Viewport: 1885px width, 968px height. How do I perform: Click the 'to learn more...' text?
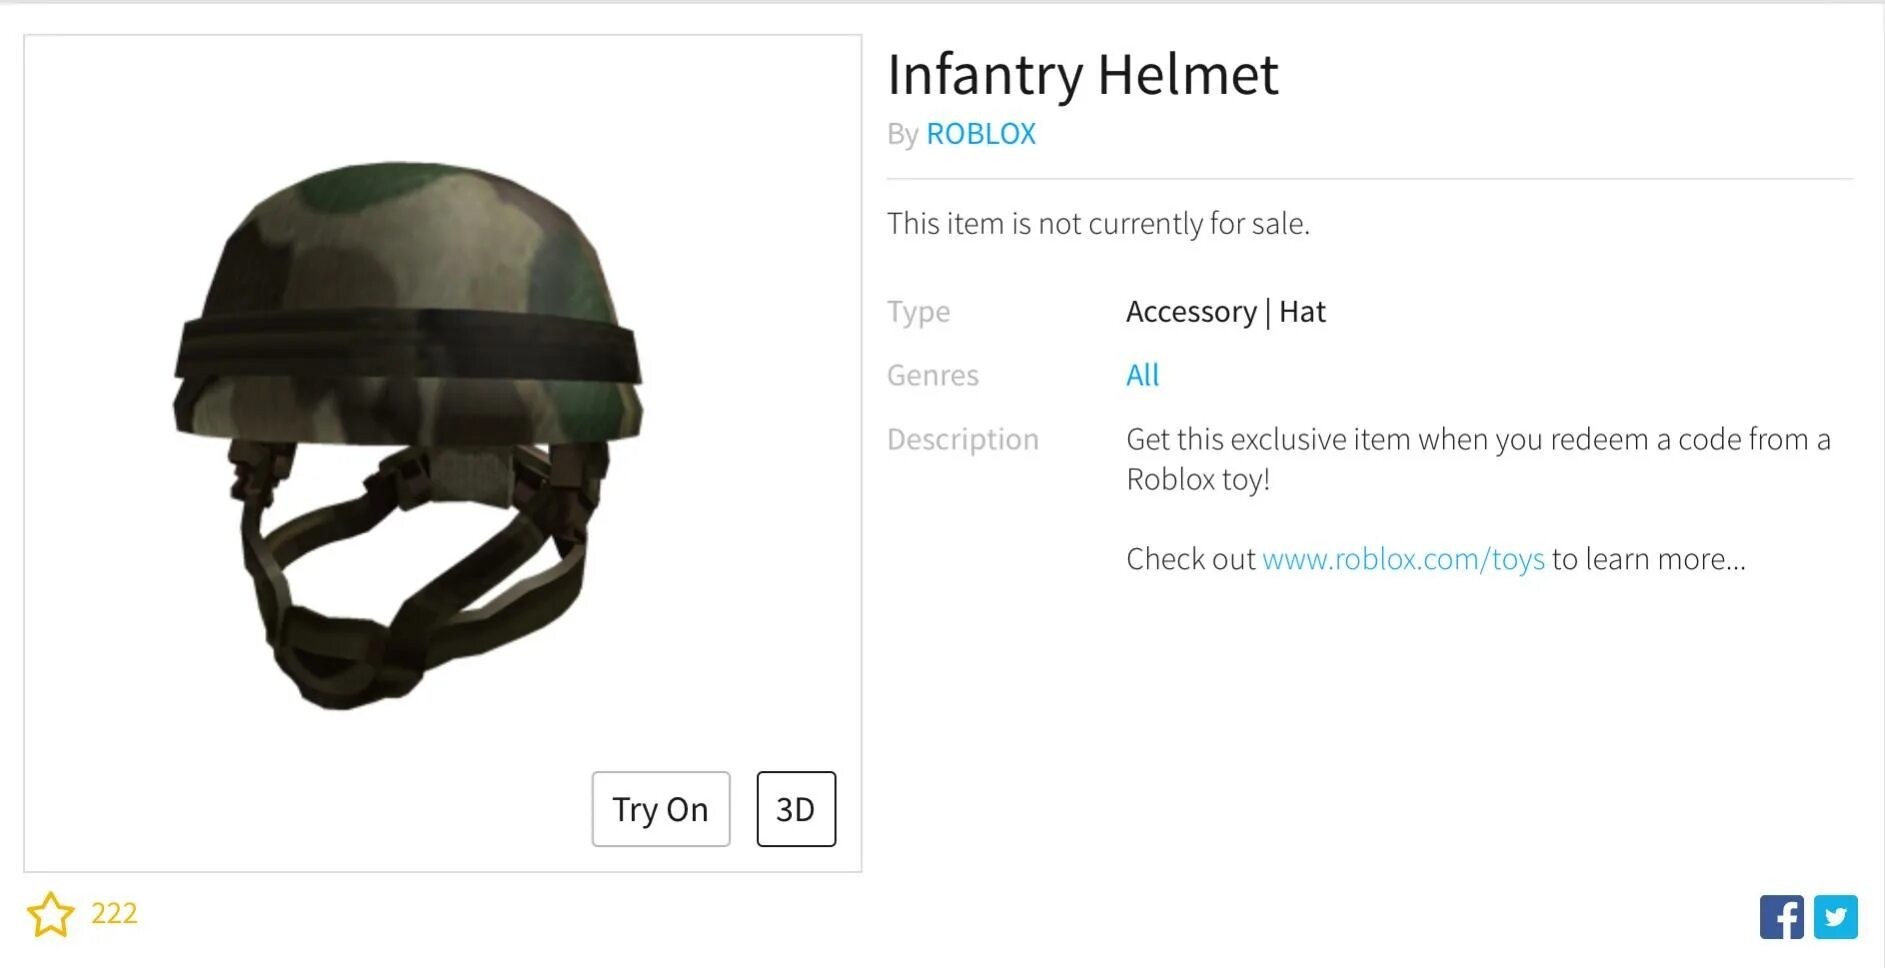(1648, 559)
